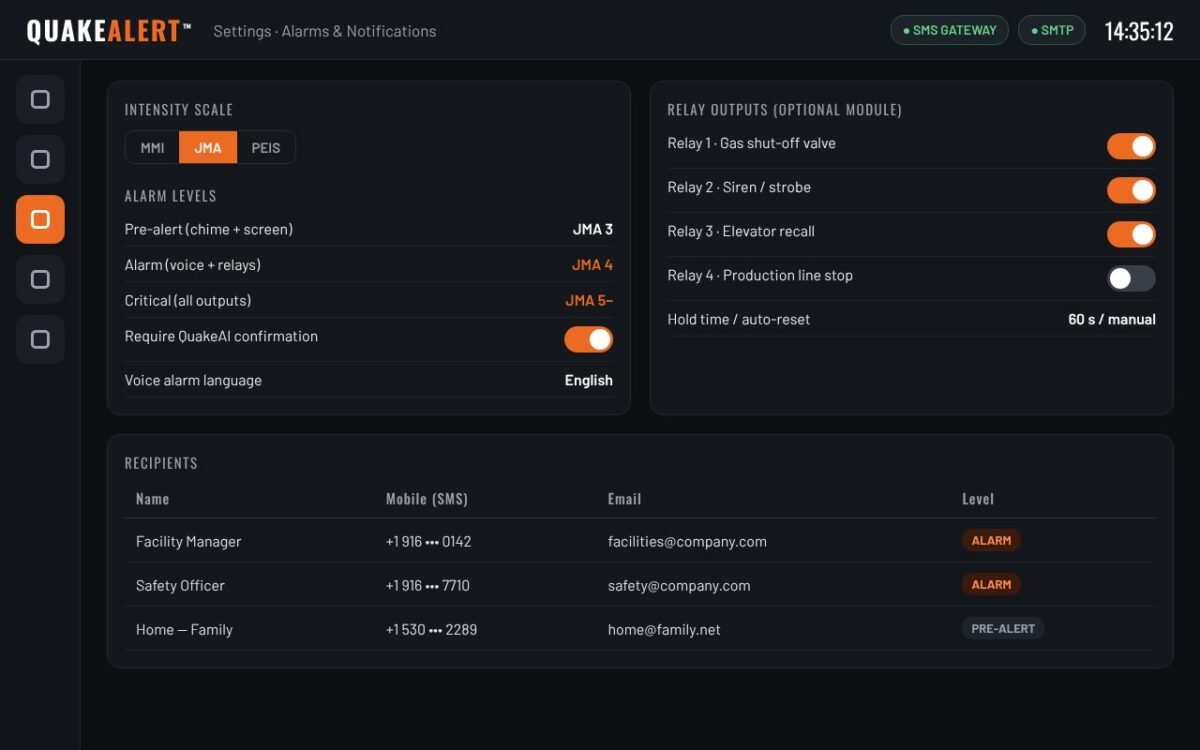The image size is (1200, 750).
Task: Click phone number +1 530 ••• 2289
Action: coord(431,629)
